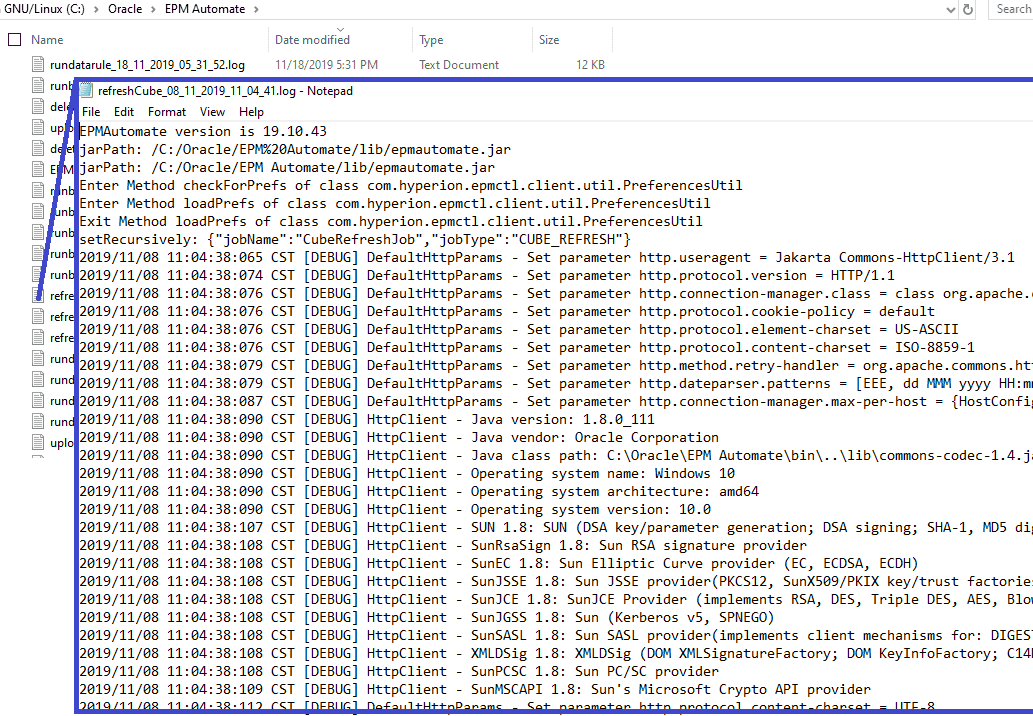Click the bottom-most 'uplo' file icon
Screen dimensions: 1033x716
click(x=39, y=443)
